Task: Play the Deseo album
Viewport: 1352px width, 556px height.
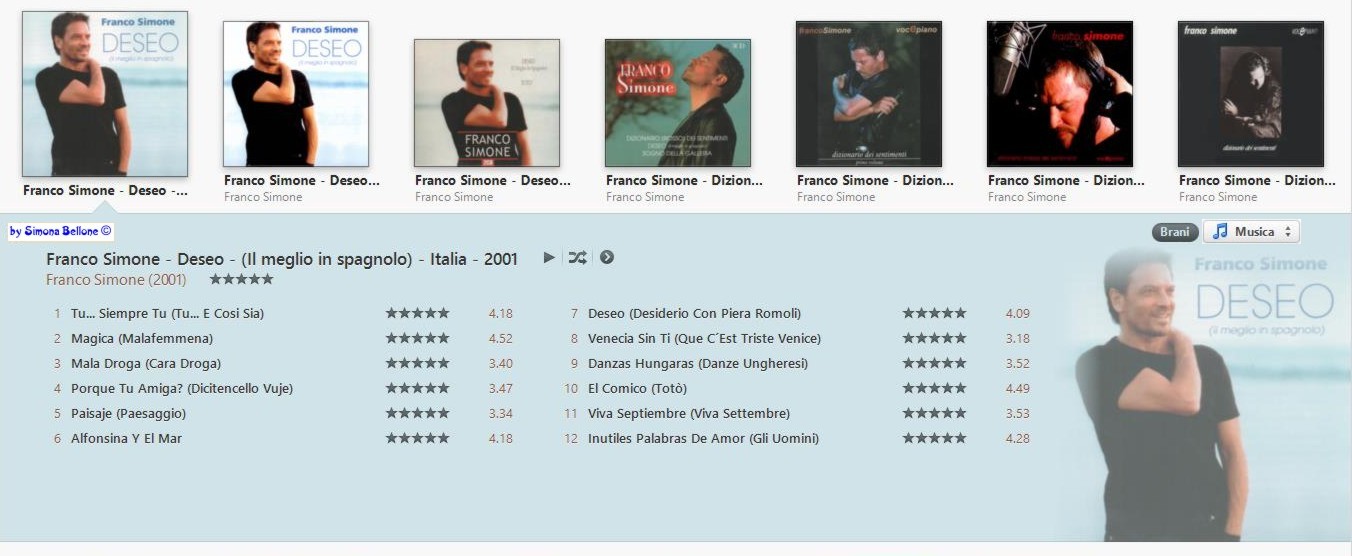Action: tap(549, 258)
